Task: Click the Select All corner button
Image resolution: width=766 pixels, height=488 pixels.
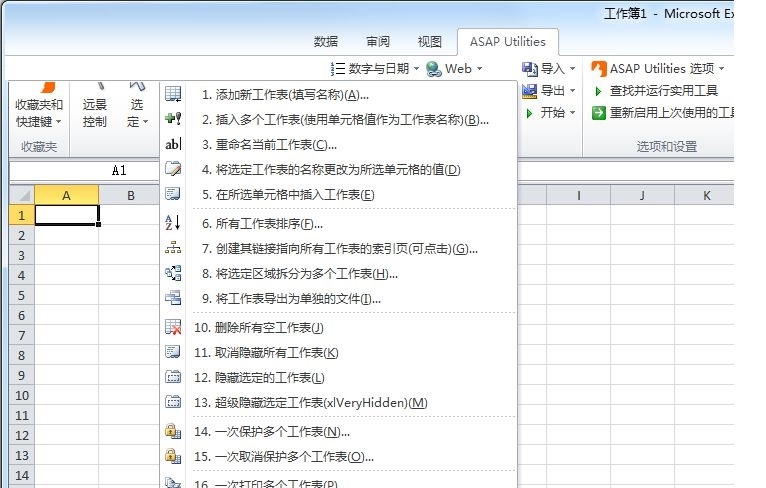Action: (x=21, y=195)
